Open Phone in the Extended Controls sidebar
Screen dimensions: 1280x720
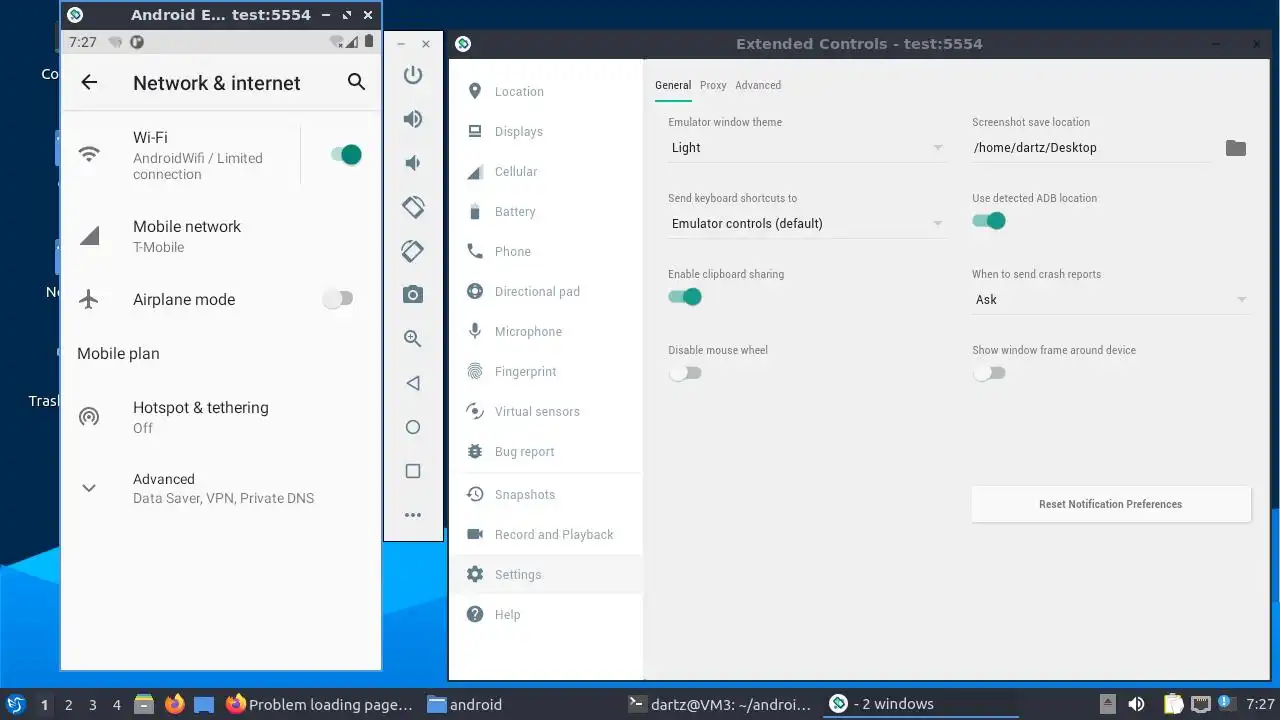546,251
